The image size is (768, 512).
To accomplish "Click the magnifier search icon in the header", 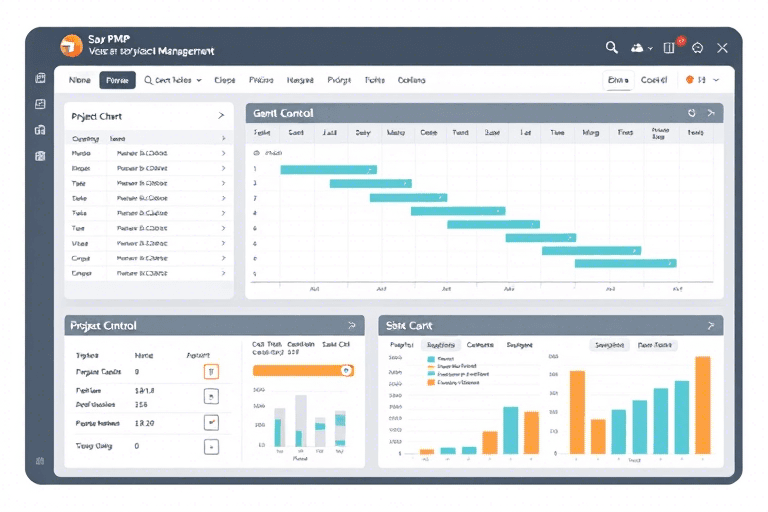I will pyautogui.click(x=612, y=47).
